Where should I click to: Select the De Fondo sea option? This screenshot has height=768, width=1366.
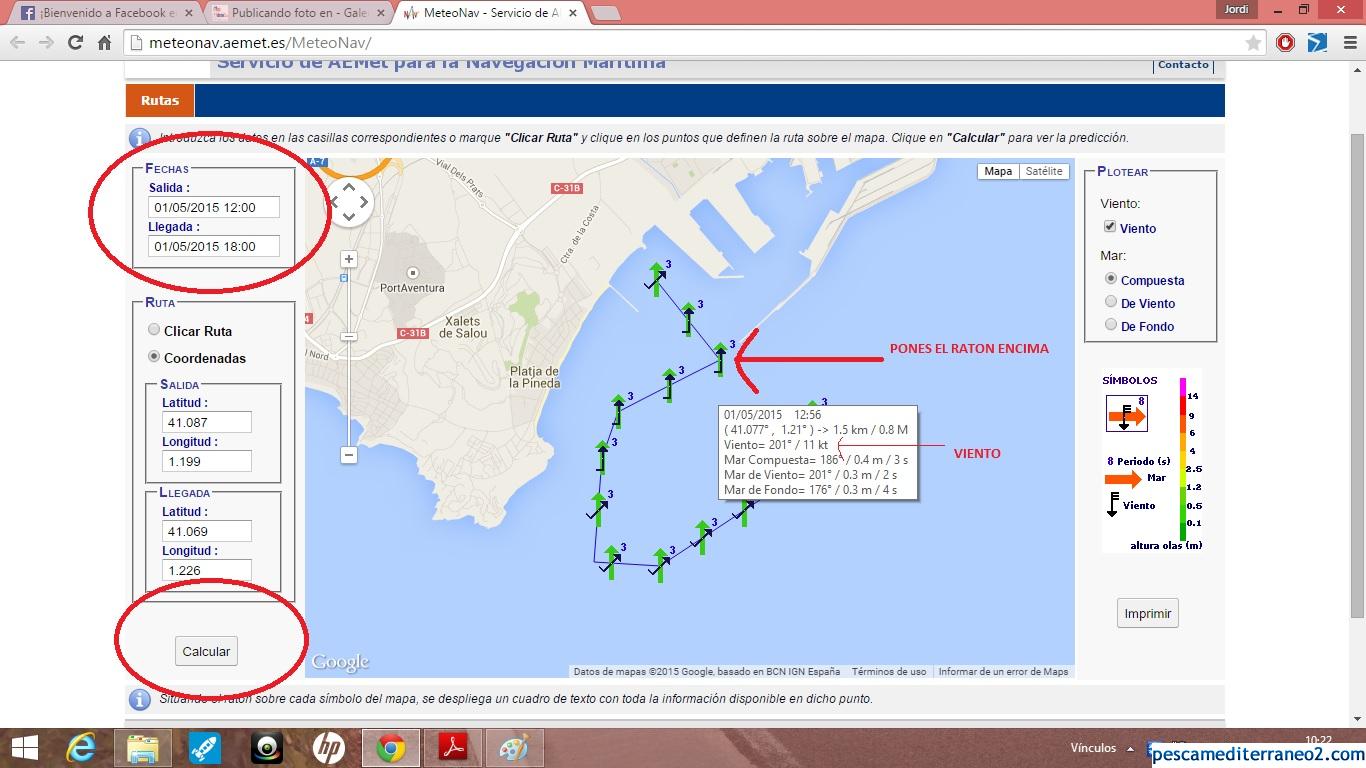tap(1111, 325)
